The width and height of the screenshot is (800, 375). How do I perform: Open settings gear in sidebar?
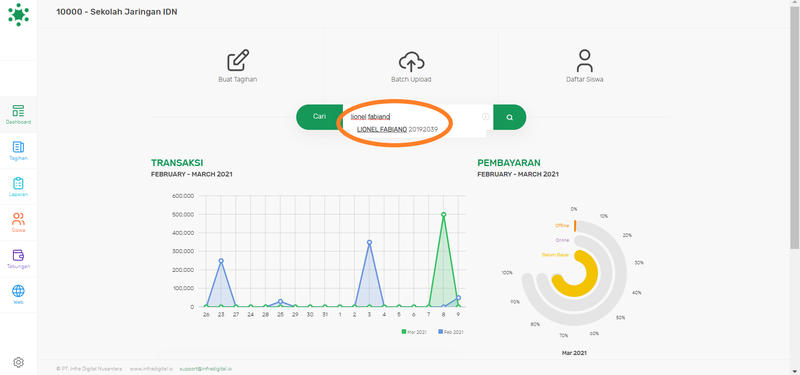click(18, 362)
